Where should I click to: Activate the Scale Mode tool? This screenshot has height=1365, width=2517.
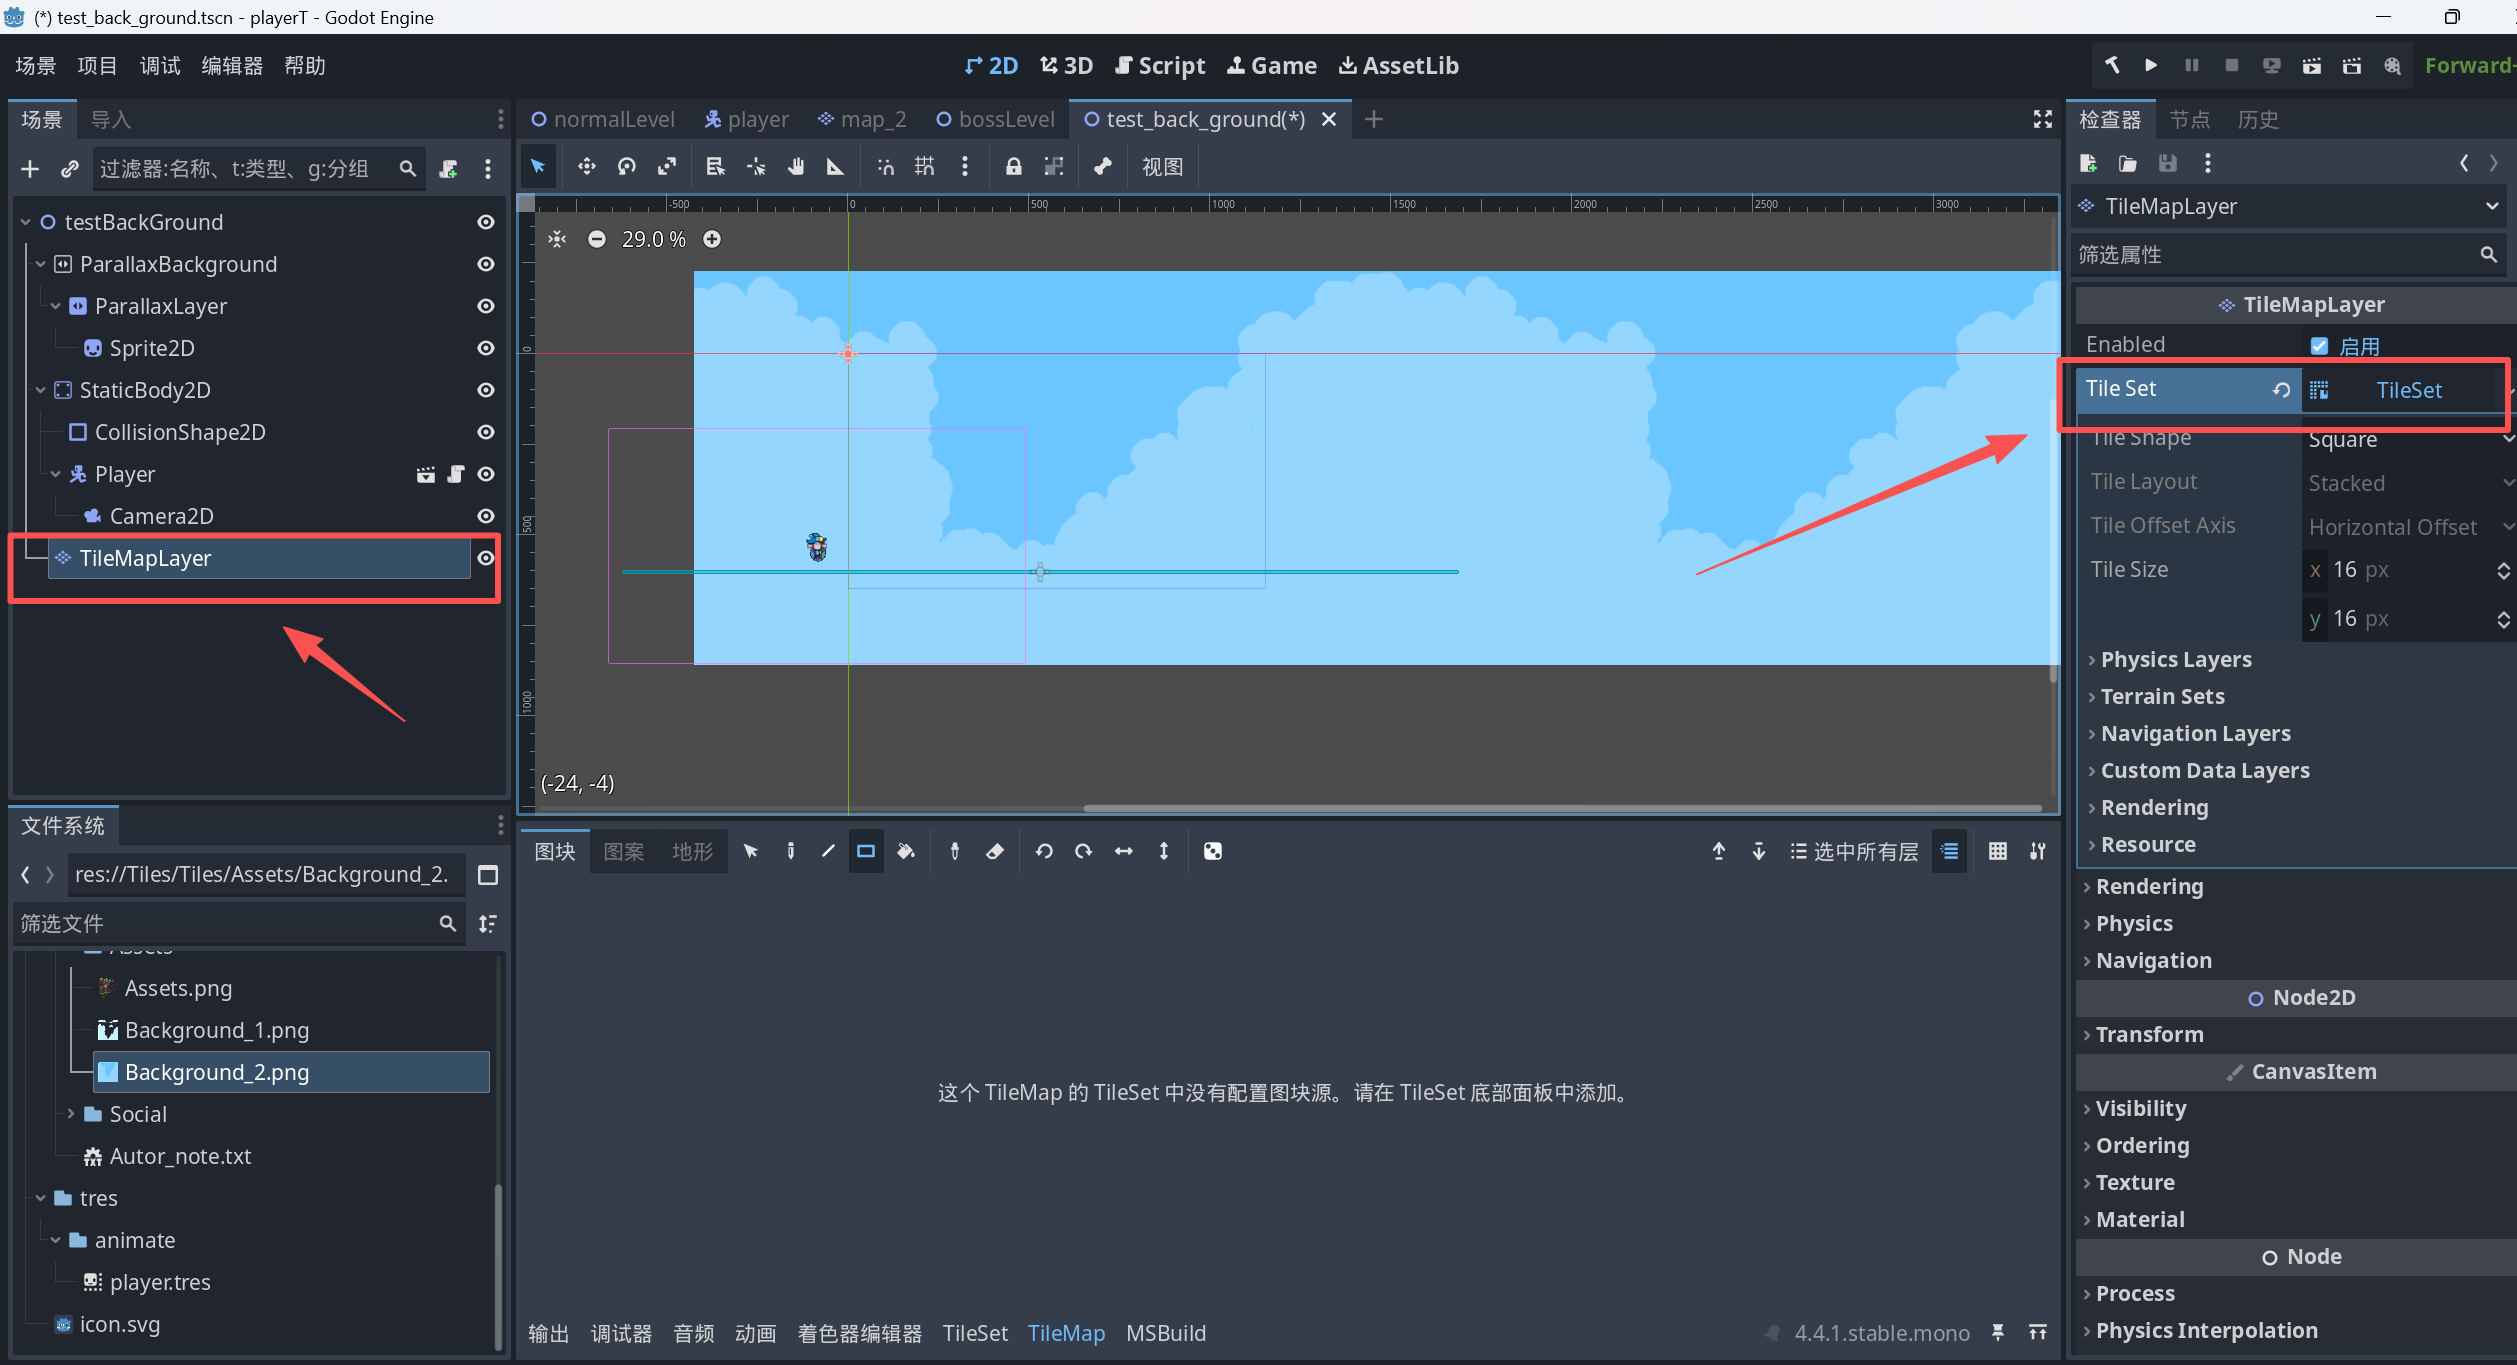[667, 167]
